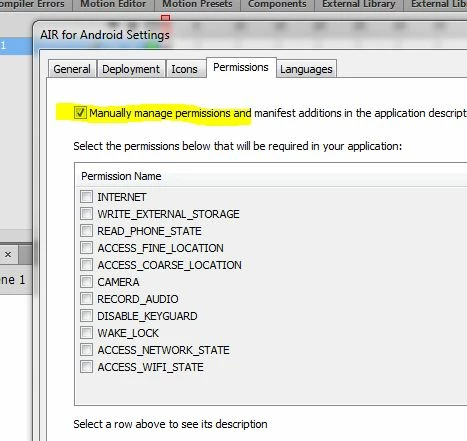The height and width of the screenshot is (441, 467).
Task: Tick the ACCESS_WIFI_STATE checkbox
Action: point(86,367)
